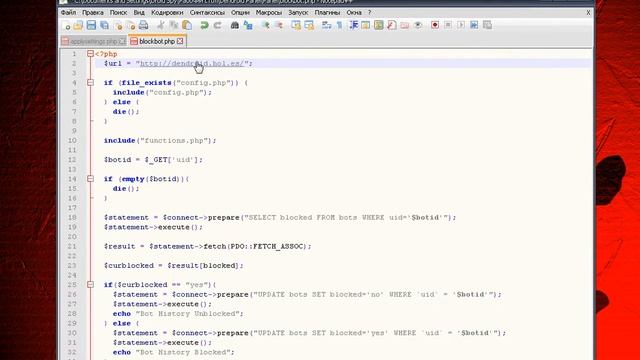Toggle file monitoring eye icon
Image resolution: width=640 pixels, height=360 pixels.
tap(418, 25)
